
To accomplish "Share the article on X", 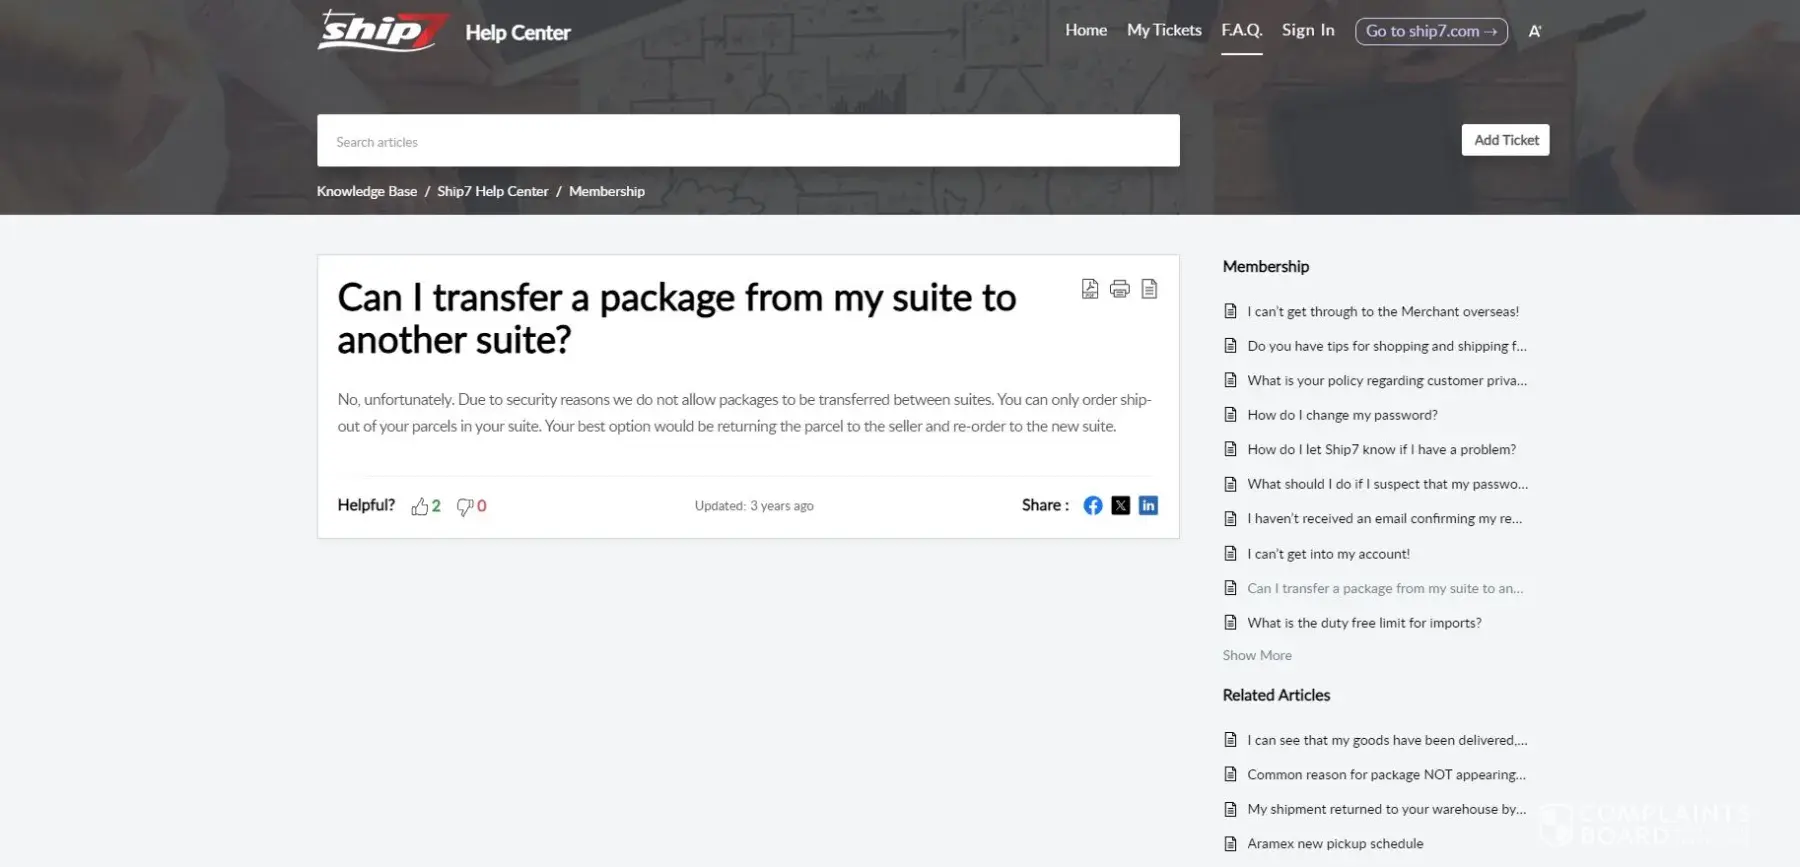I will [x=1120, y=505].
